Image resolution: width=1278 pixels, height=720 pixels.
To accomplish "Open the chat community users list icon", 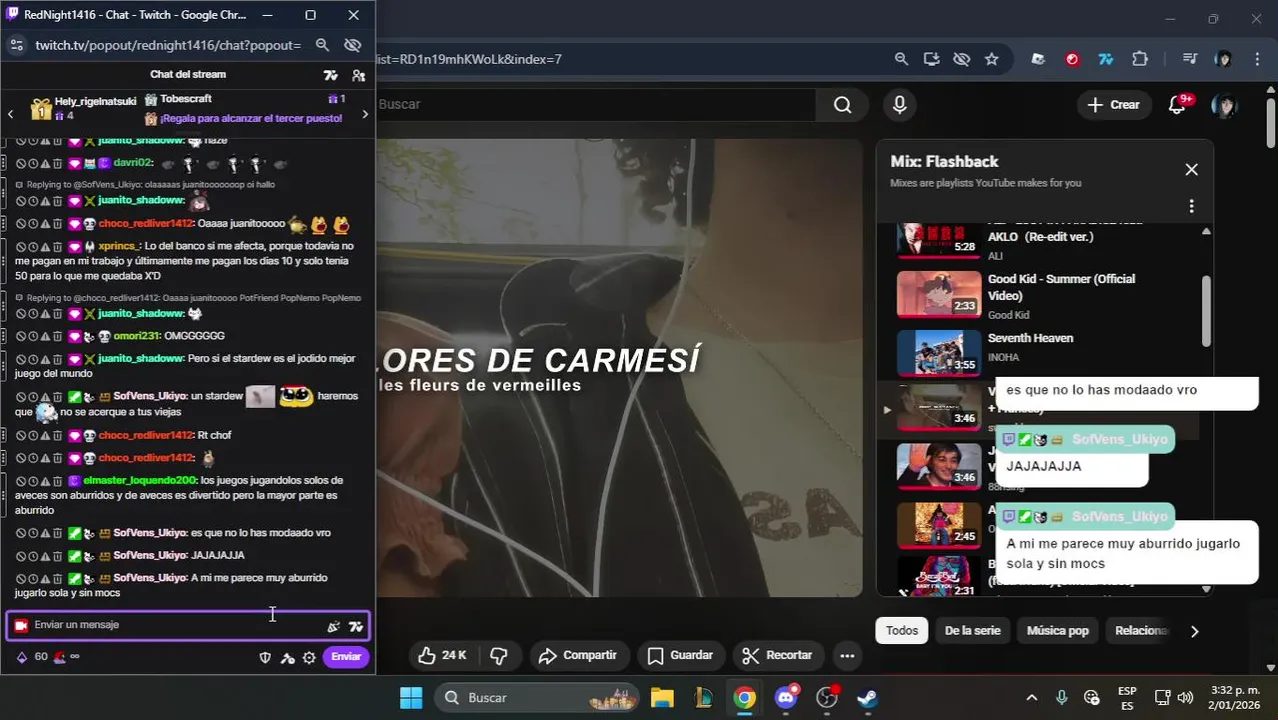I will click(x=358, y=75).
